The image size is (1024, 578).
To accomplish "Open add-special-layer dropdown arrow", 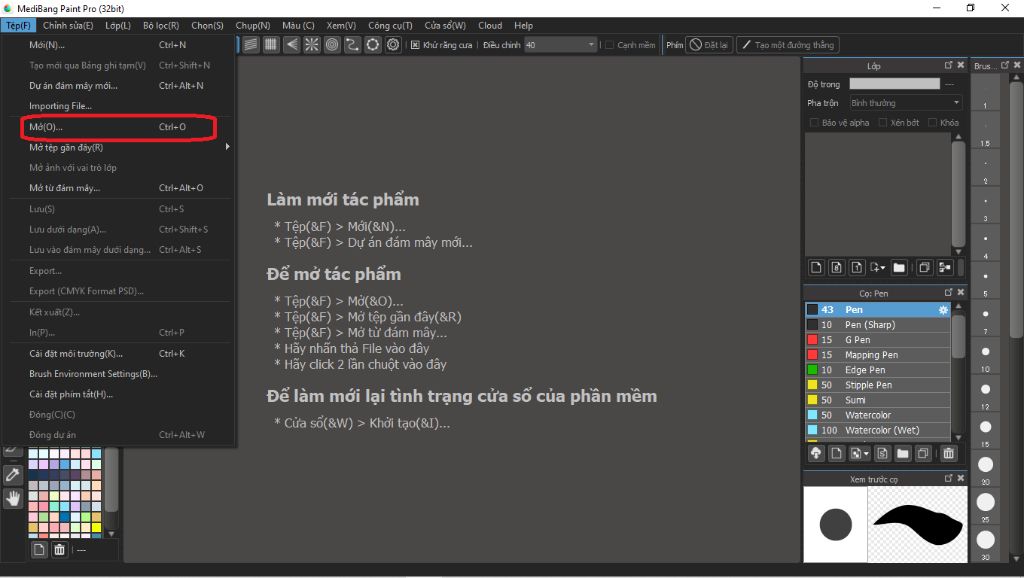I will (x=882, y=268).
